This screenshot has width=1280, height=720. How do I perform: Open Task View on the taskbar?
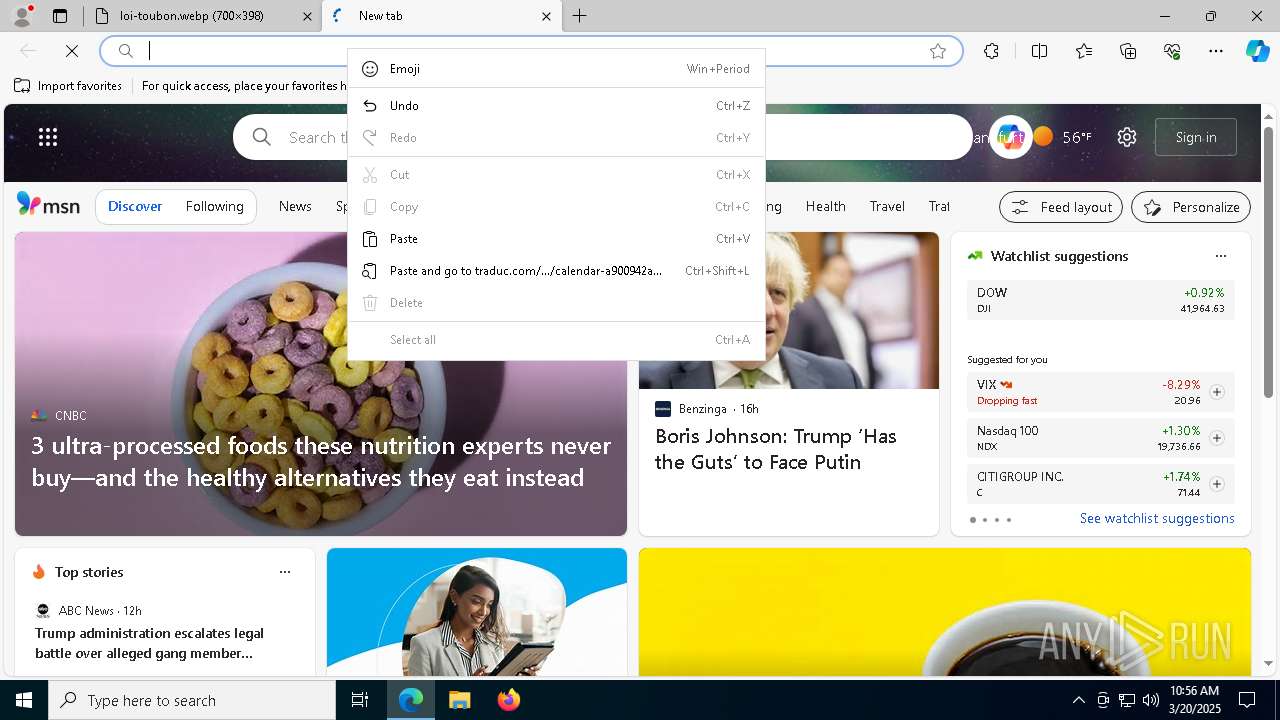(360, 700)
